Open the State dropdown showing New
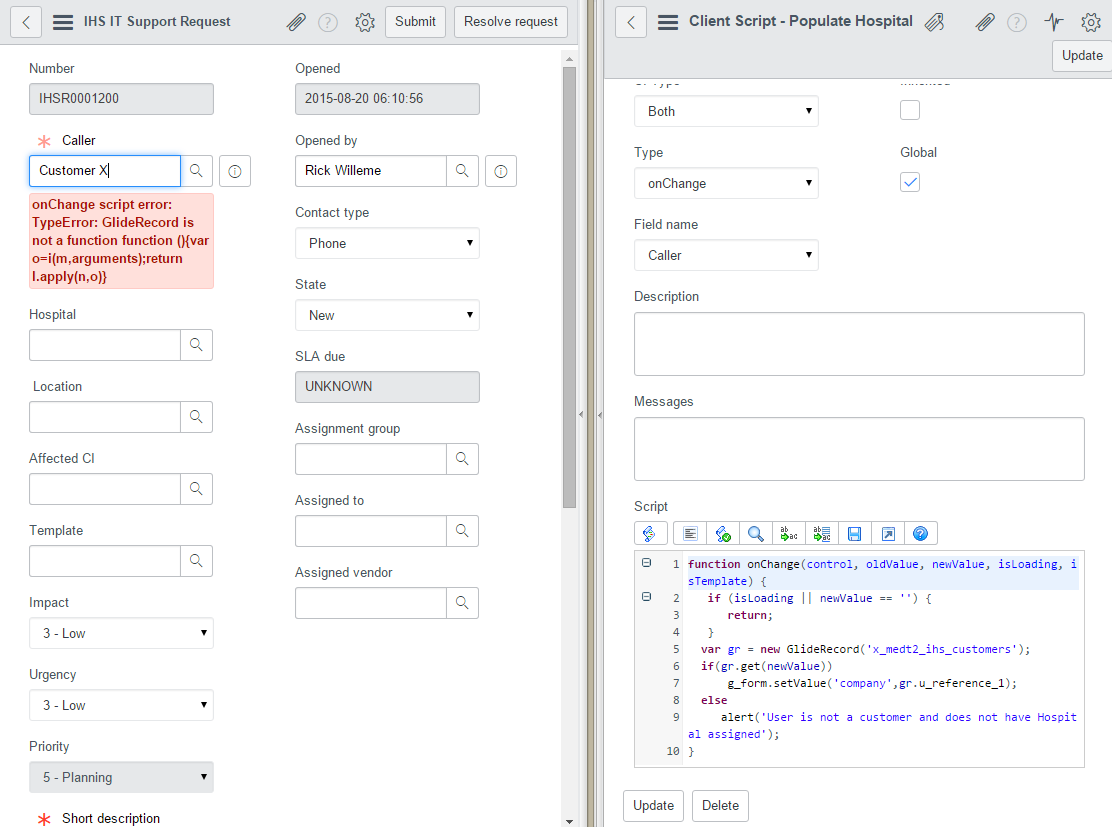Image resolution: width=1112 pixels, height=827 pixels. click(387, 315)
